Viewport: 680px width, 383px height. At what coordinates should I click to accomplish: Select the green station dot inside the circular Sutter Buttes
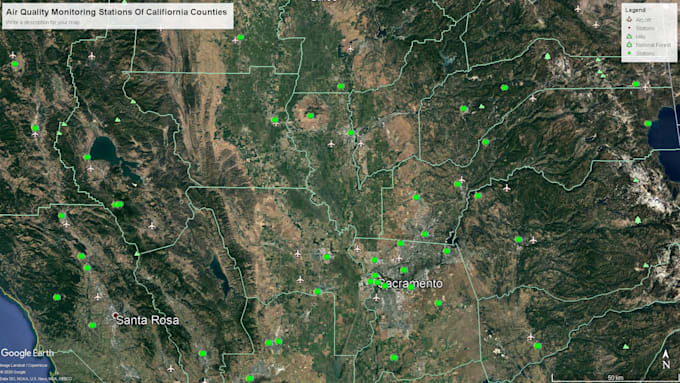(x=311, y=115)
